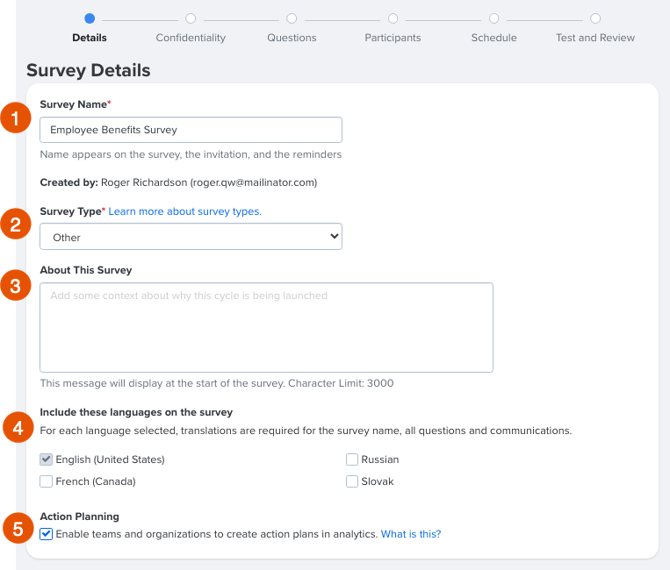Switch to the Schedule tab label
The height and width of the screenshot is (570, 670).
point(494,38)
